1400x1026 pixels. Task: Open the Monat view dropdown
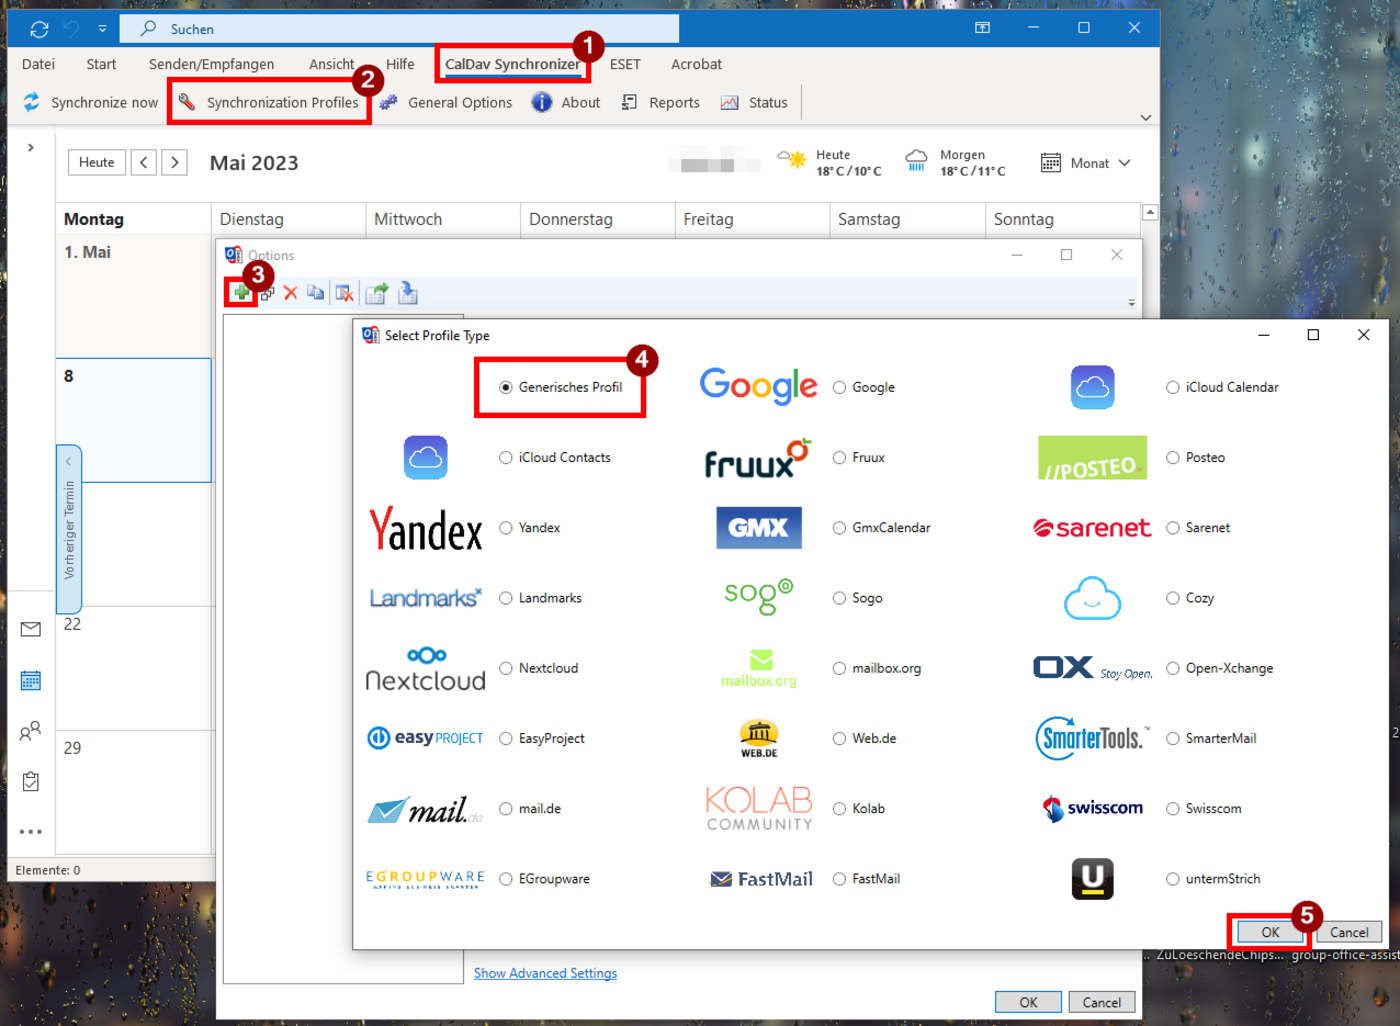click(1086, 163)
